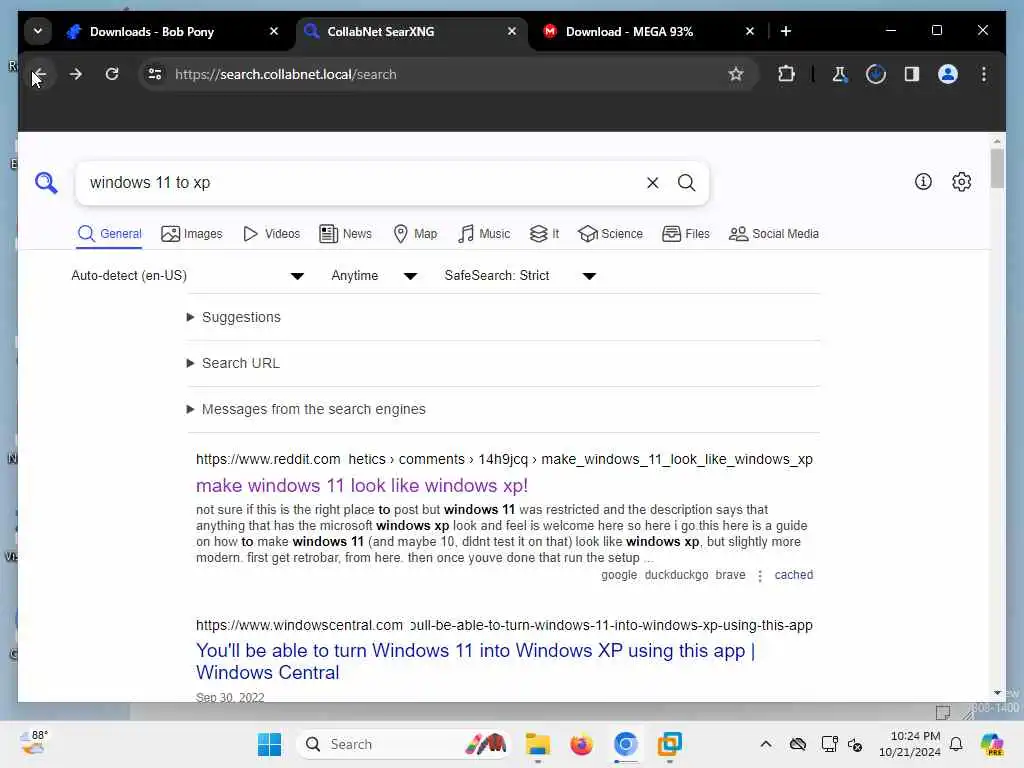Open the Chrome three-dot menu
This screenshot has width=1024, height=768.
(984, 74)
